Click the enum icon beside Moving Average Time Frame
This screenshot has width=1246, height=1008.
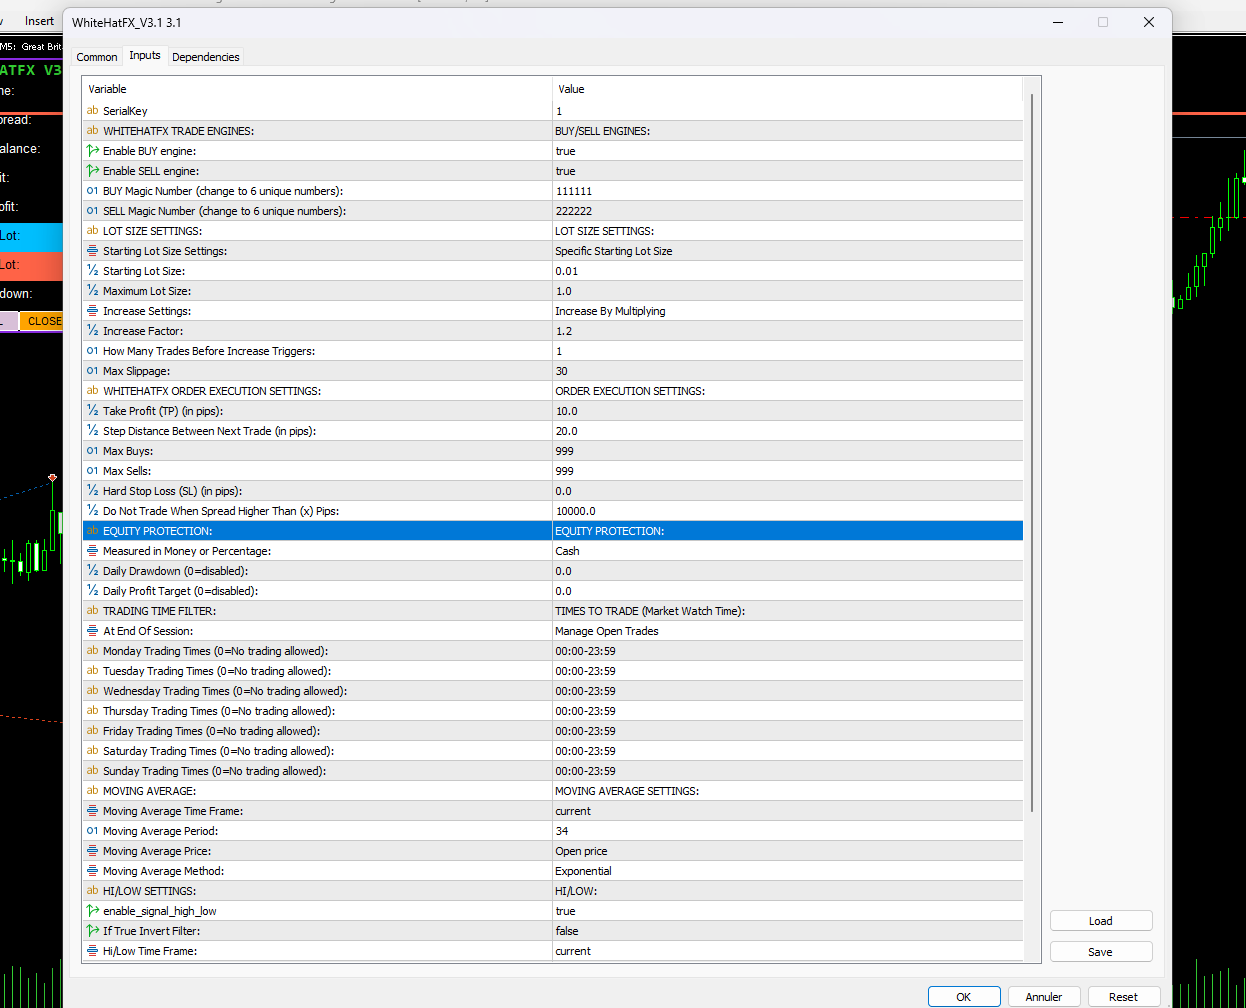(x=92, y=811)
